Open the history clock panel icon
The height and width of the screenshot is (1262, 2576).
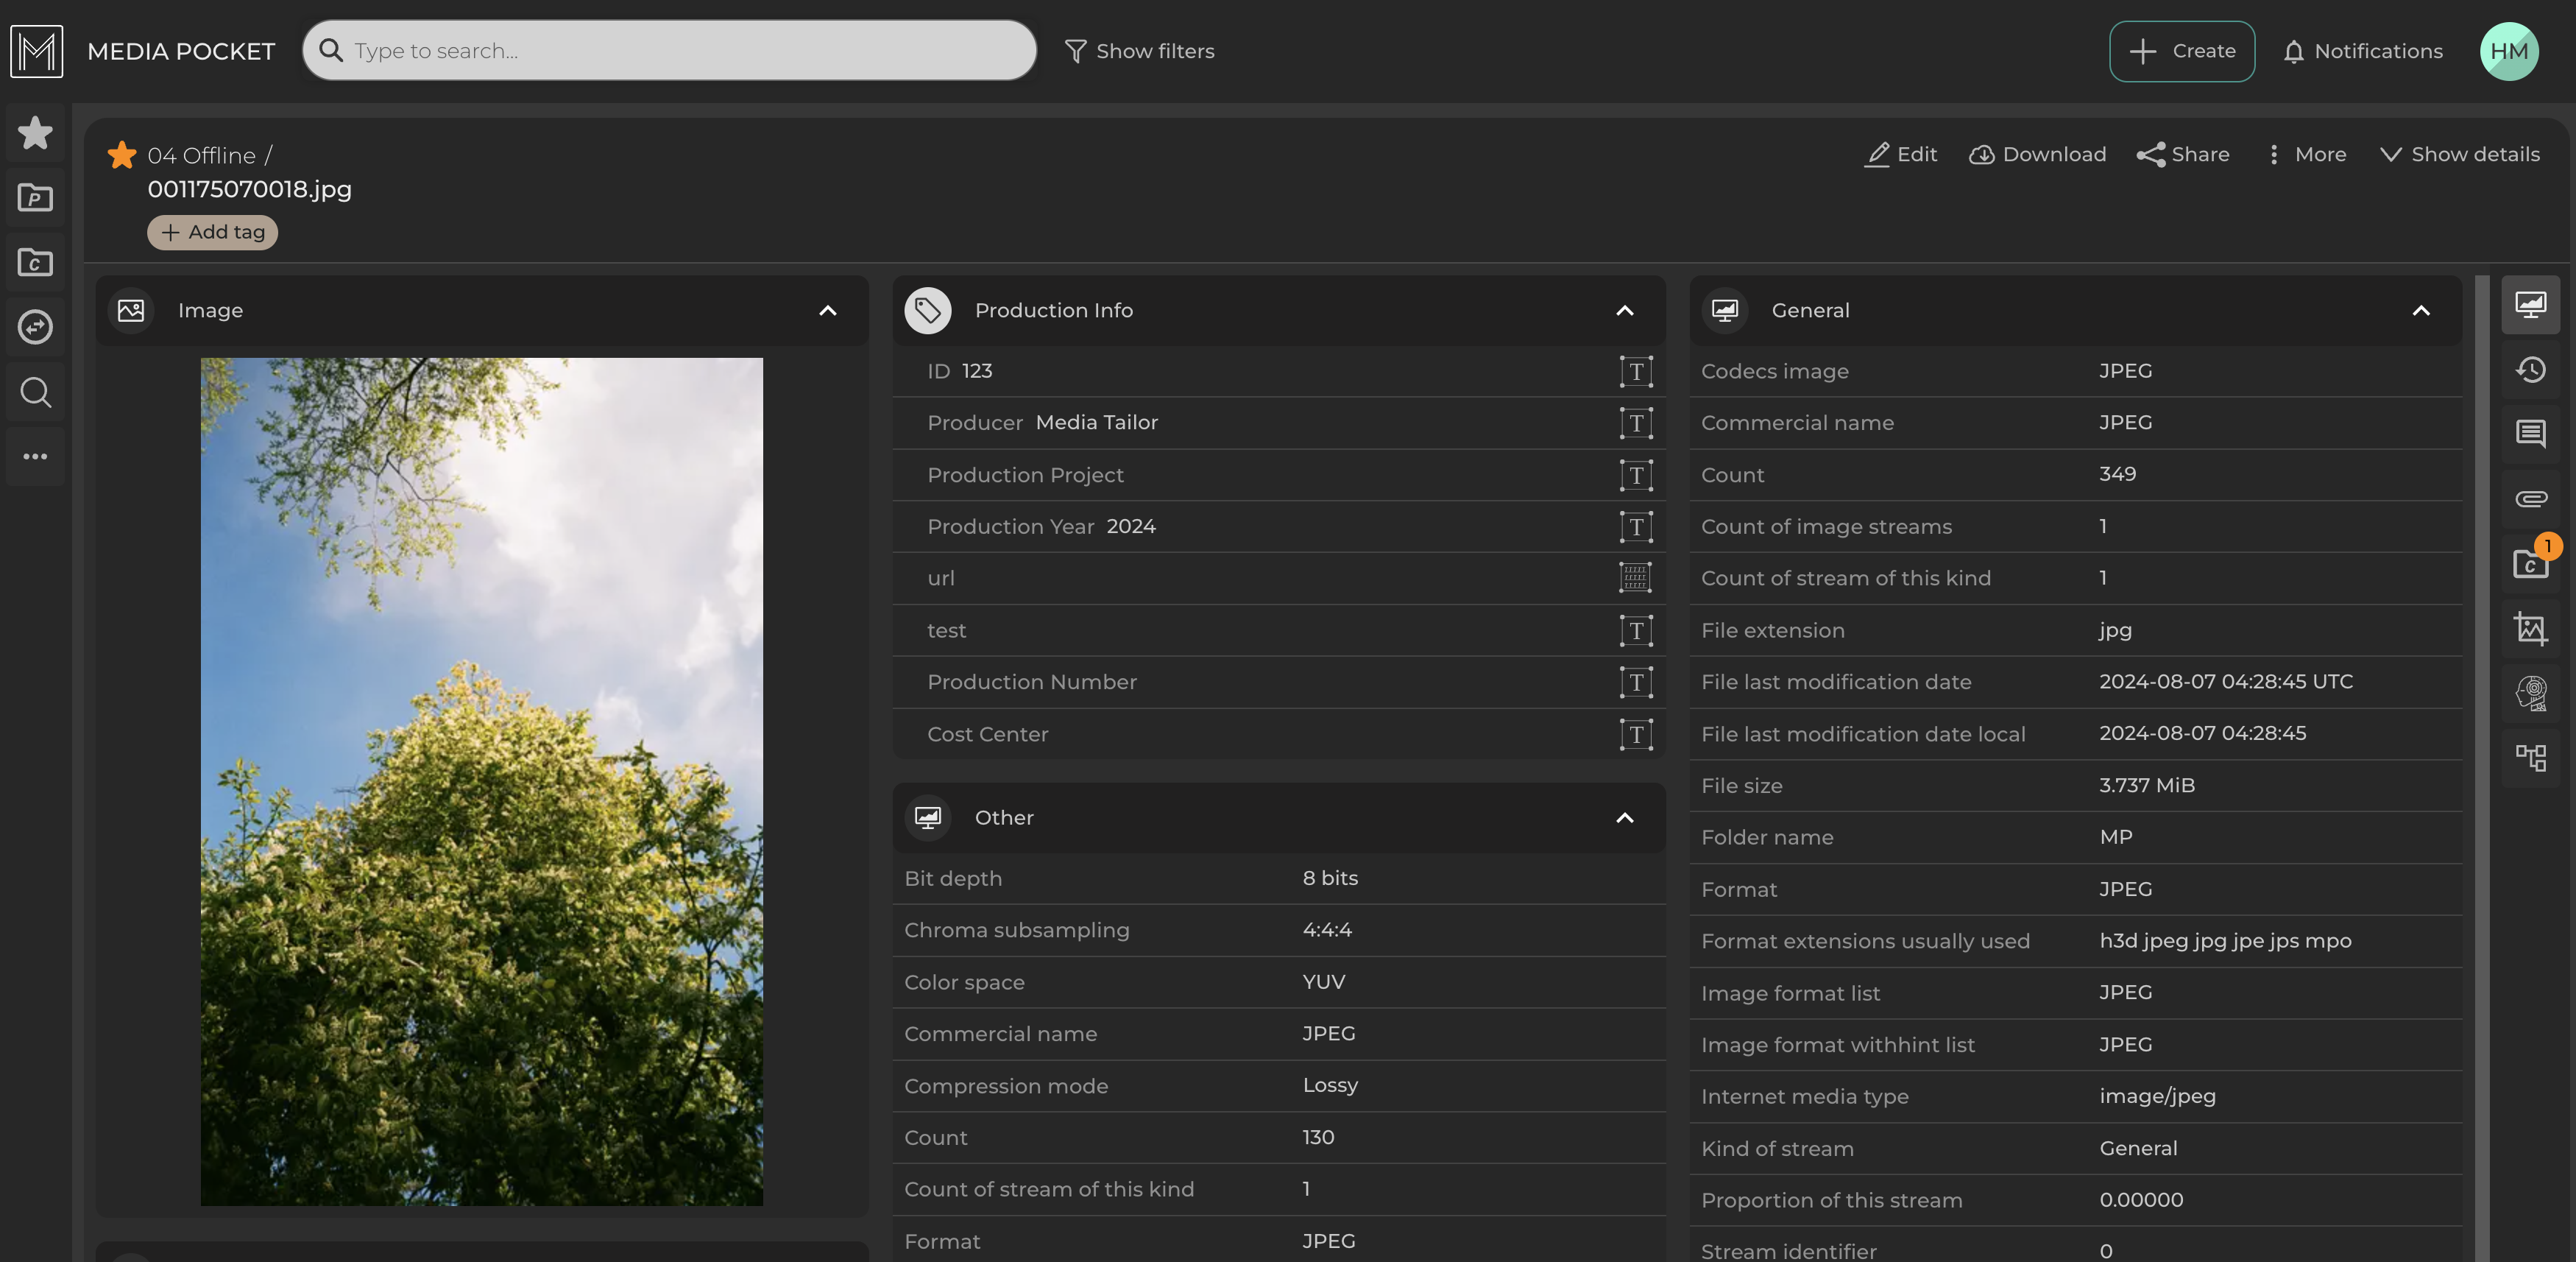coord(2530,370)
